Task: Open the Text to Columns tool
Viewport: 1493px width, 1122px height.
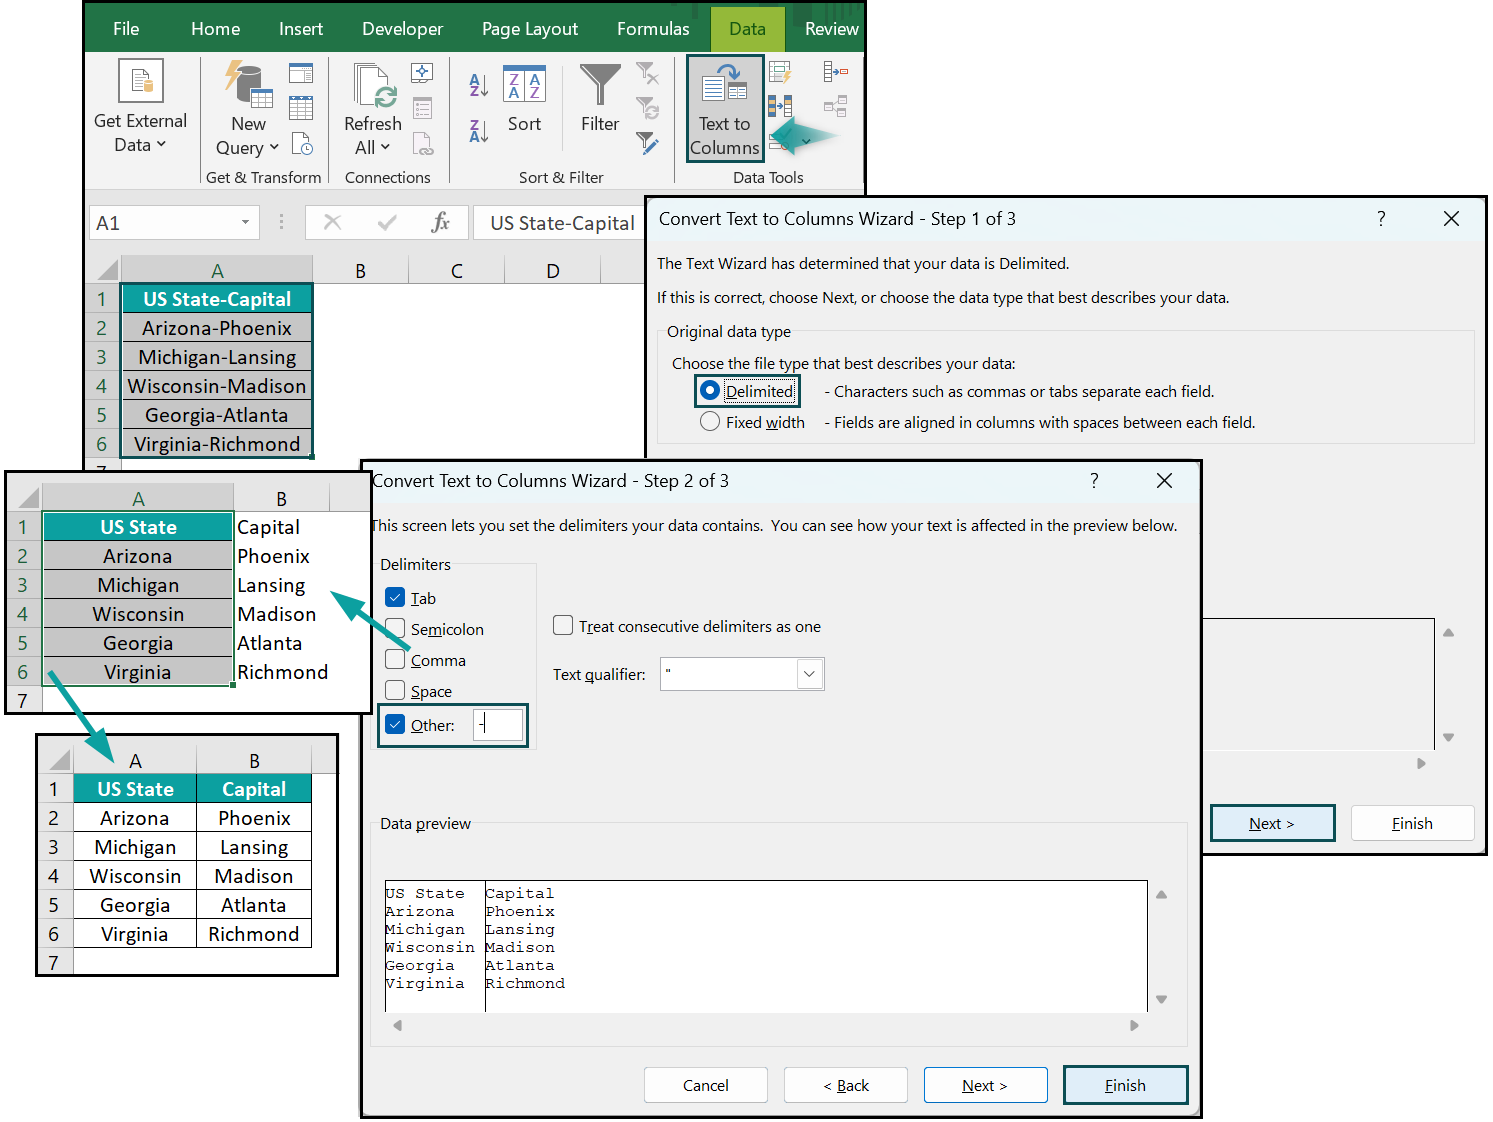Action: (724, 108)
